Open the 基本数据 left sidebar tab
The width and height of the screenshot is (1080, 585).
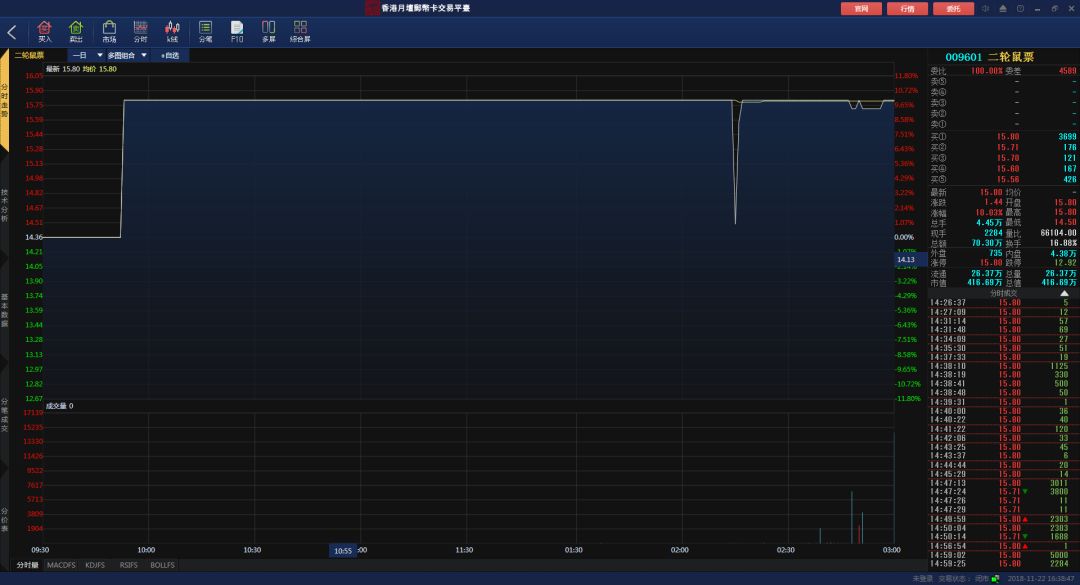pyautogui.click(x=4, y=310)
